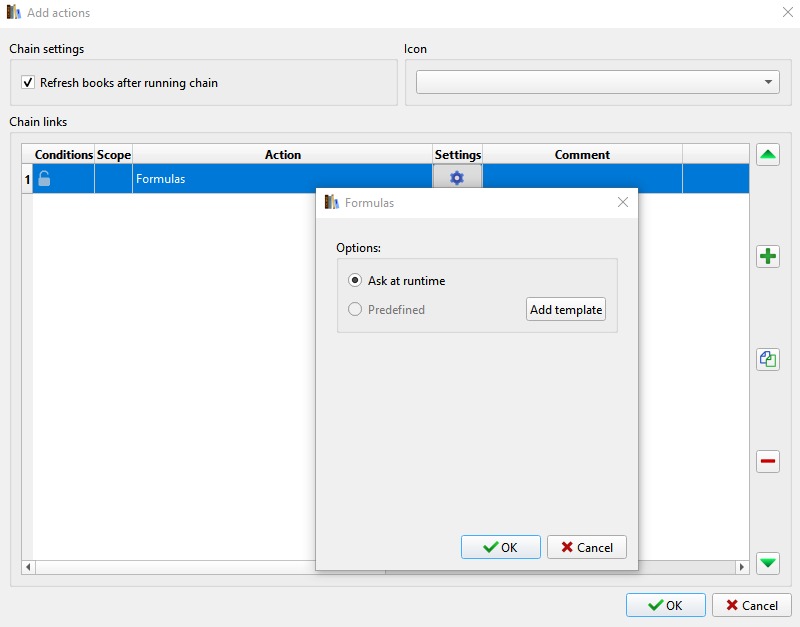Click the Scope column header

click(x=113, y=154)
